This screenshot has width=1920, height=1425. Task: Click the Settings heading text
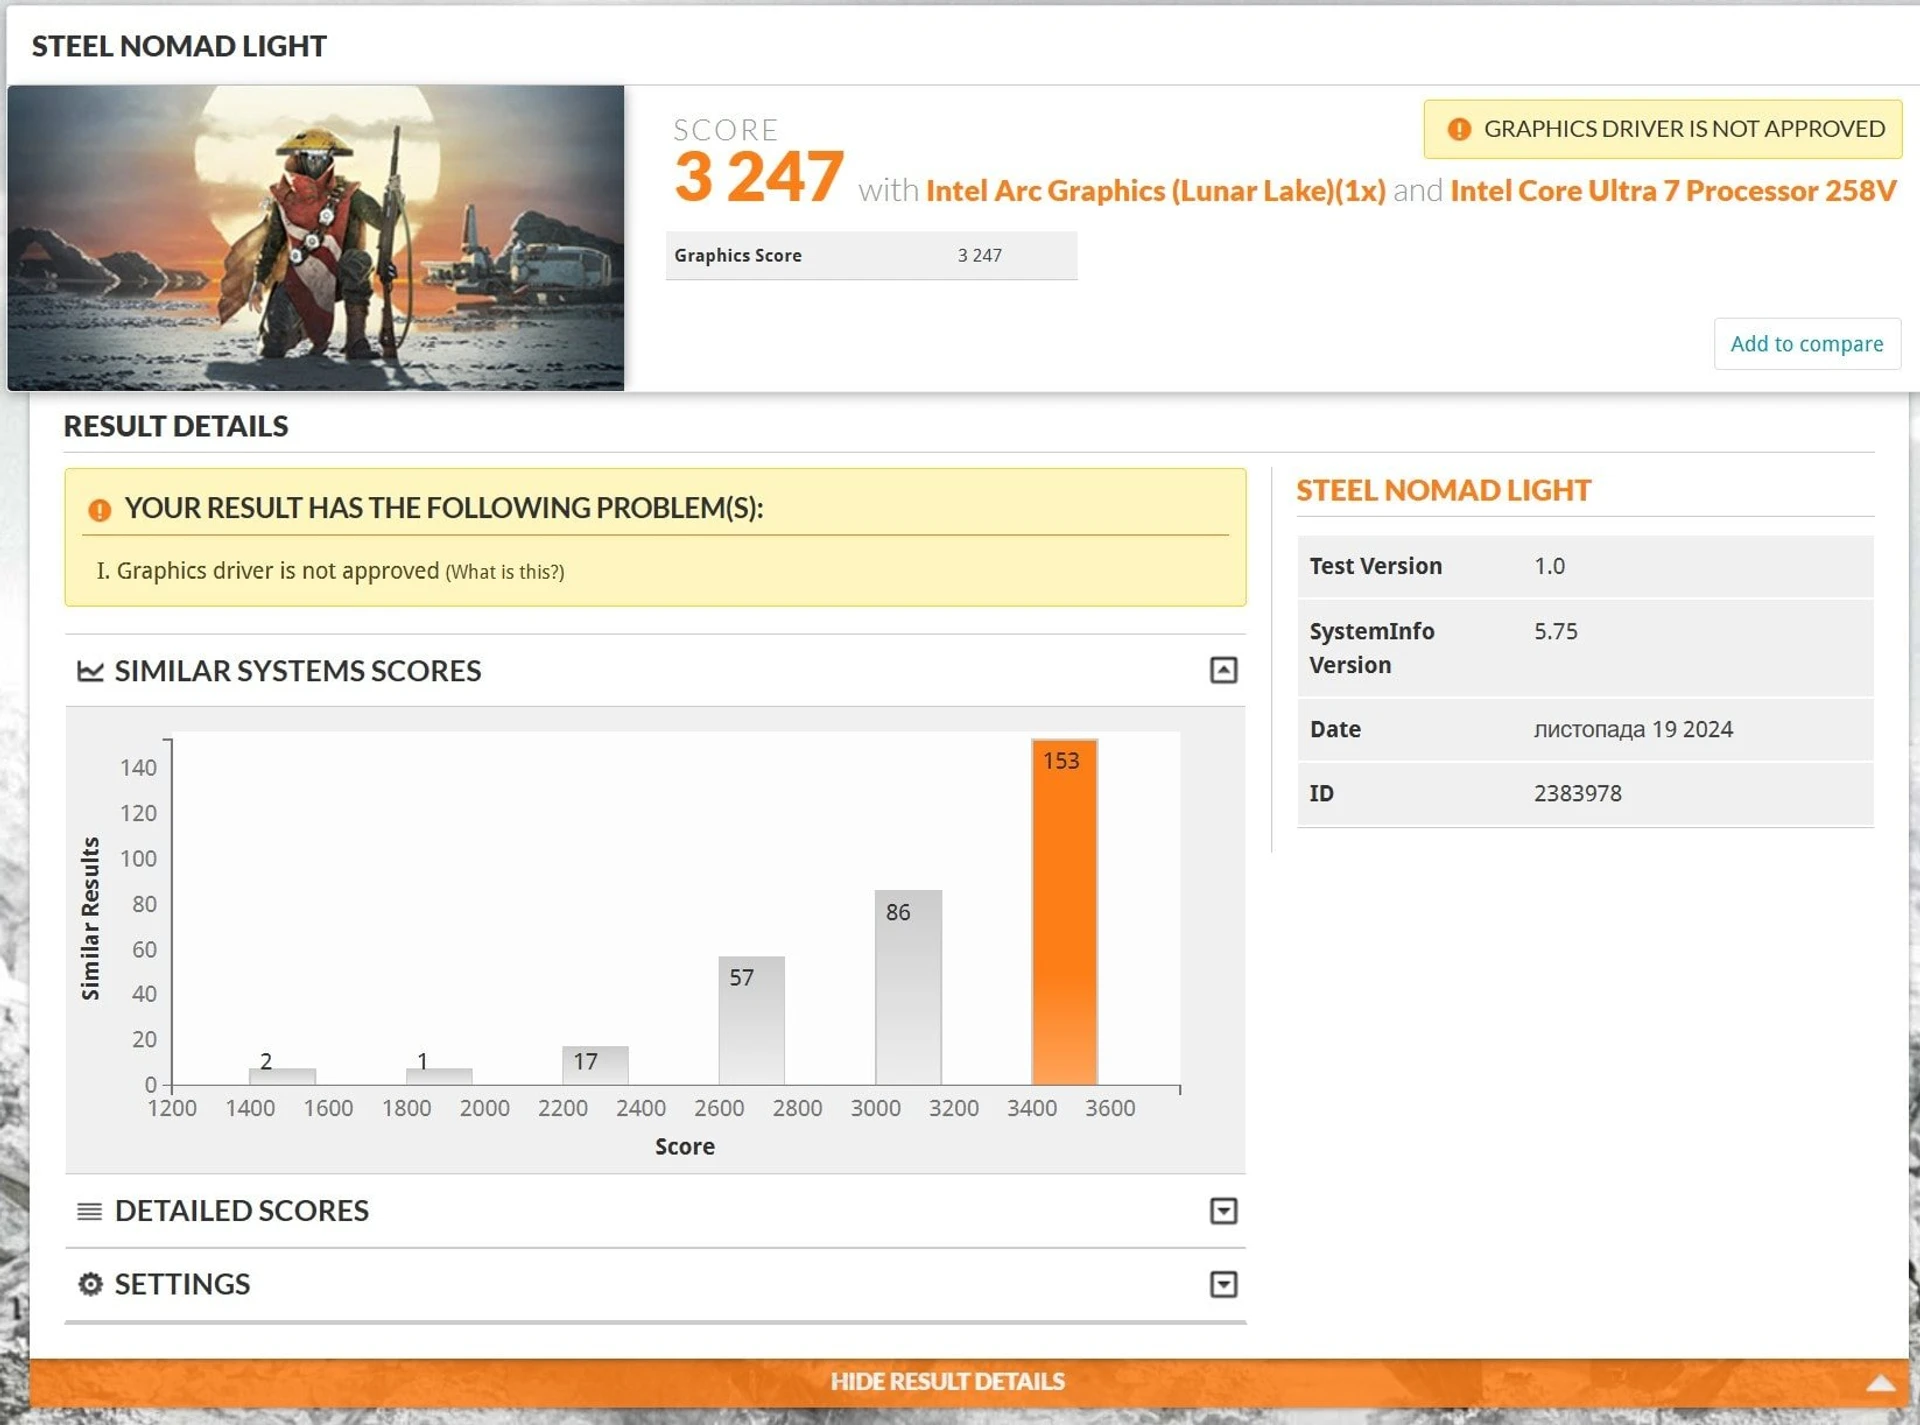point(182,1284)
